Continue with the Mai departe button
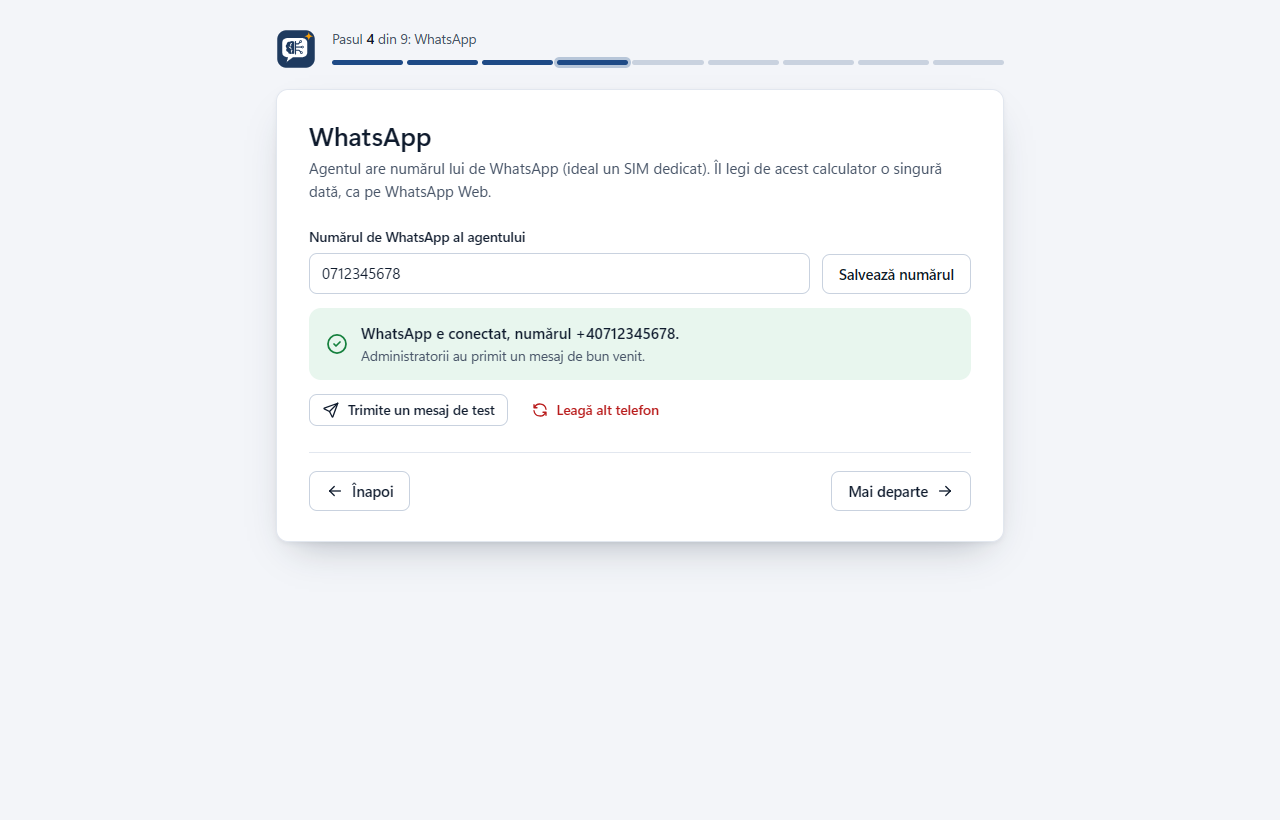This screenshot has width=1280, height=820. coord(901,491)
